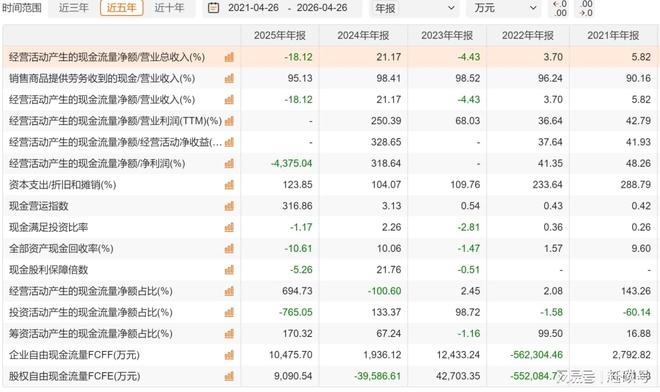The image size is (660, 392).
Task: Open chart icon for 资本支出/折旧和摊销(%) row
Action: [229, 185]
